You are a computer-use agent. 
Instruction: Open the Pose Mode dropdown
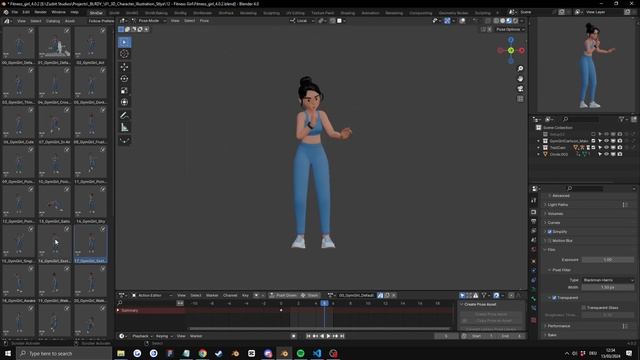tap(149, 20)
